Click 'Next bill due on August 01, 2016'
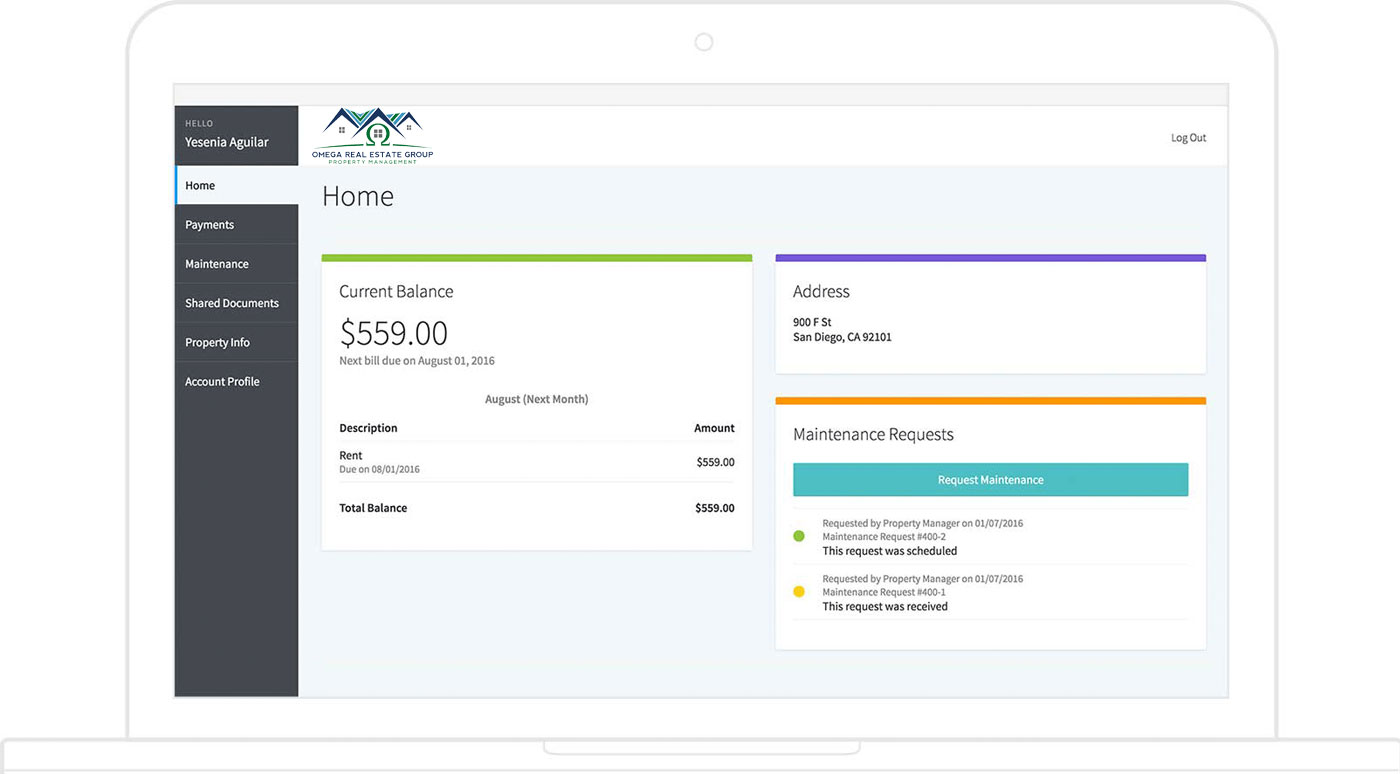 (417, 361)
